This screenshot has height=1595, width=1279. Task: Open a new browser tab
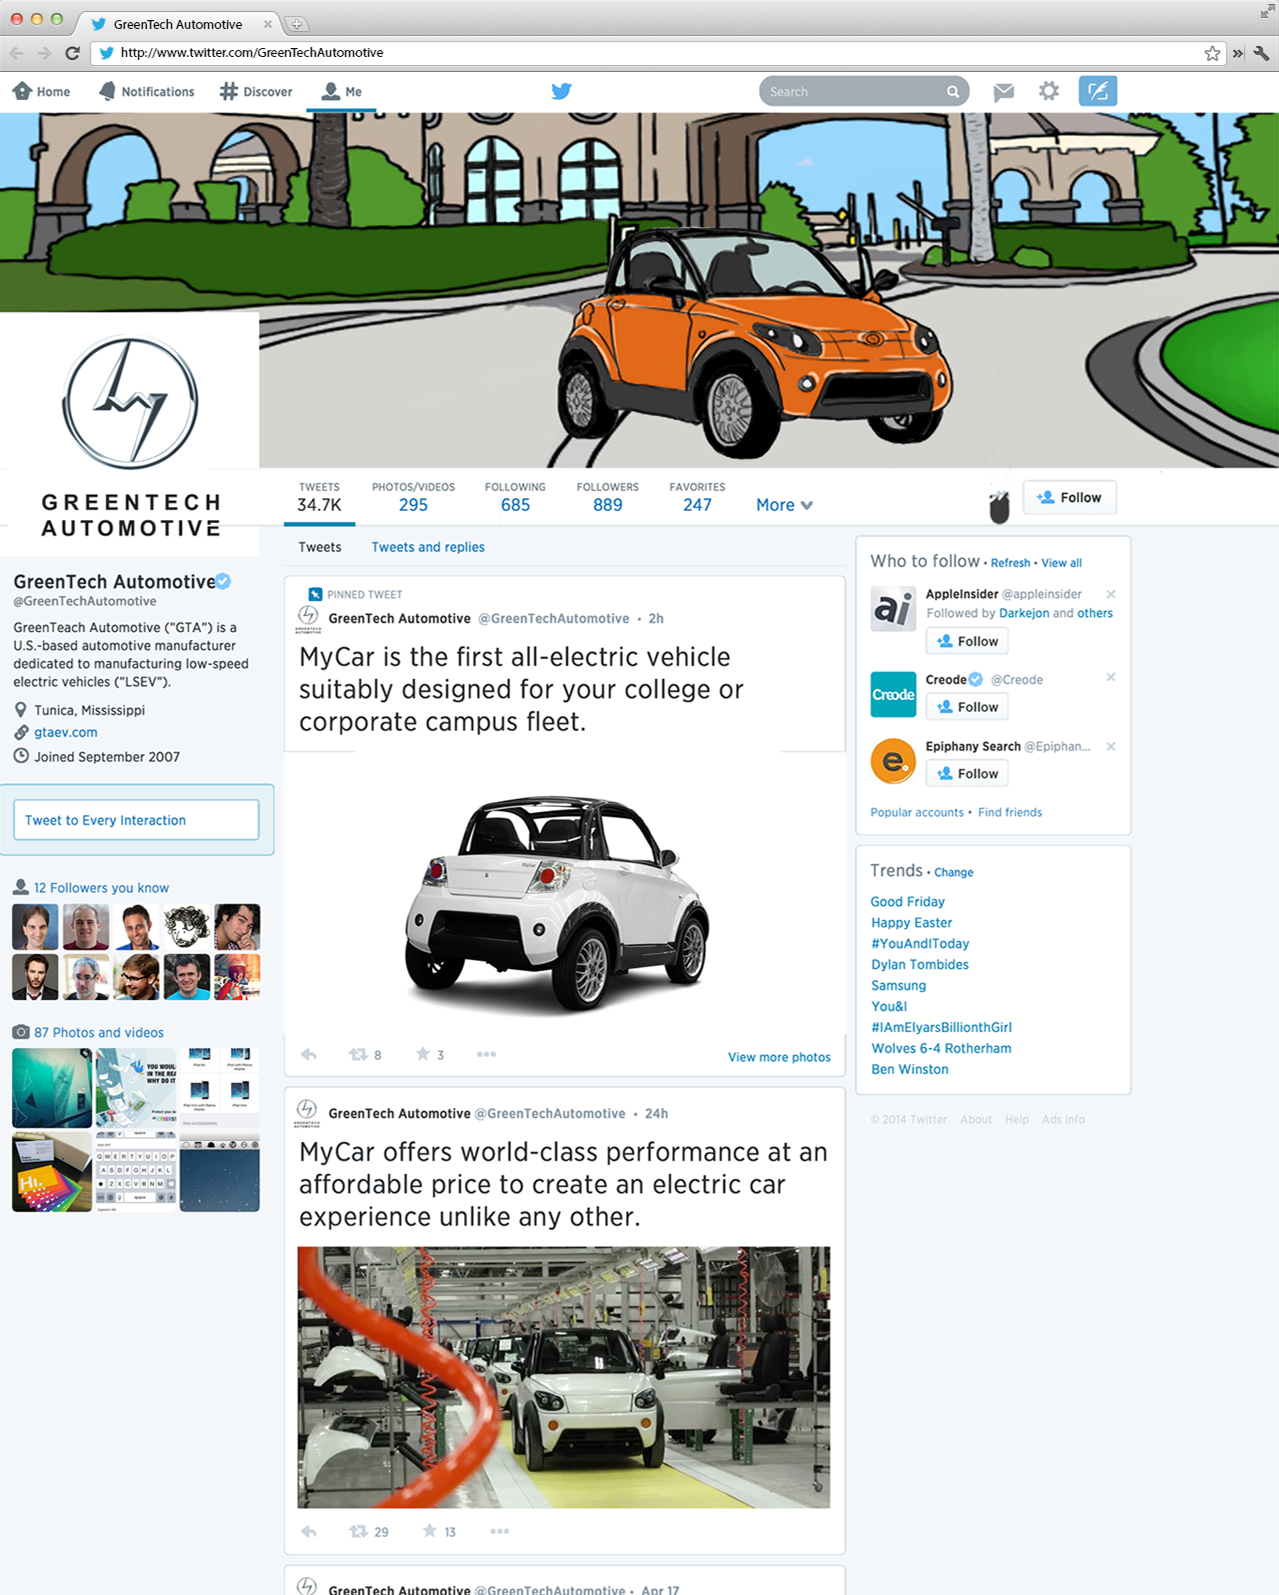(x=296, y=24)
